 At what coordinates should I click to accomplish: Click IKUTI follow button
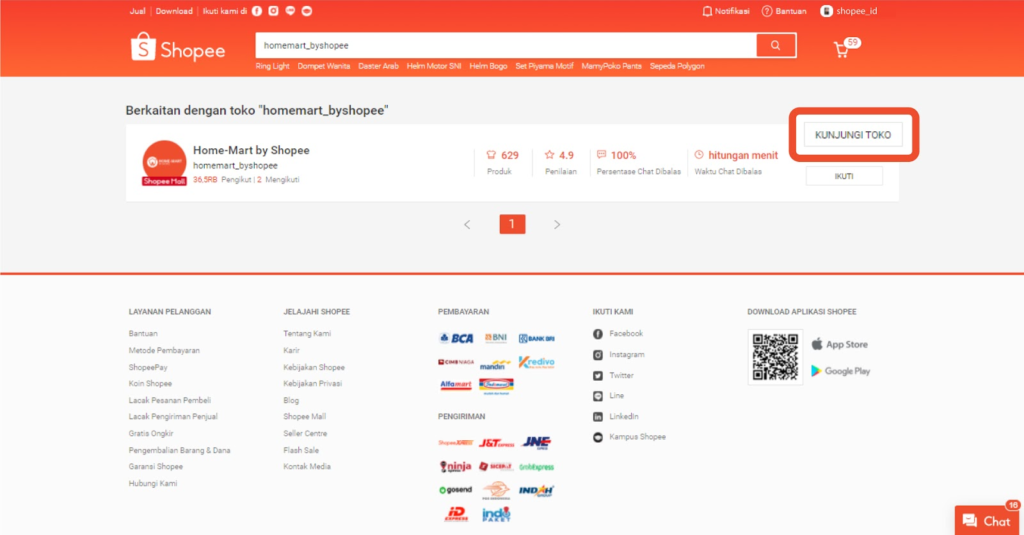[x=844, y=176]
